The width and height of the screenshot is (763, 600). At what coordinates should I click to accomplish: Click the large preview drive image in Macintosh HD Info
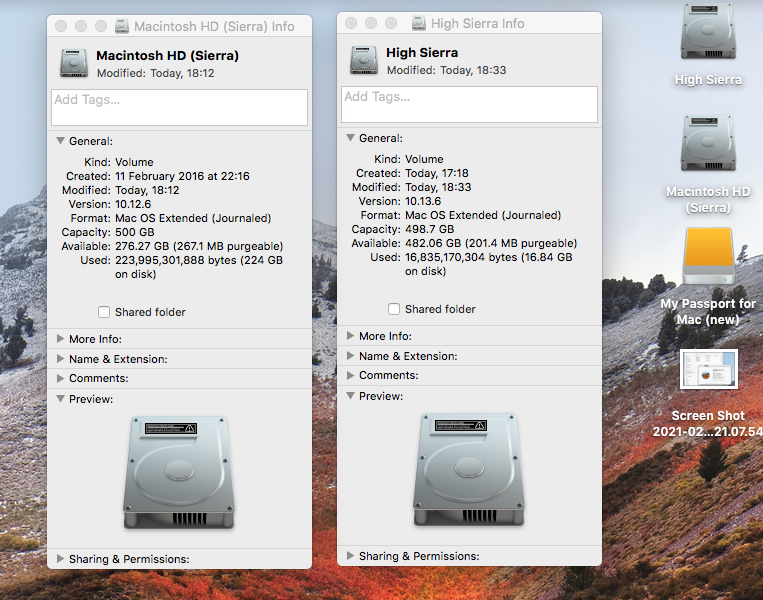[x=179, y=473]
